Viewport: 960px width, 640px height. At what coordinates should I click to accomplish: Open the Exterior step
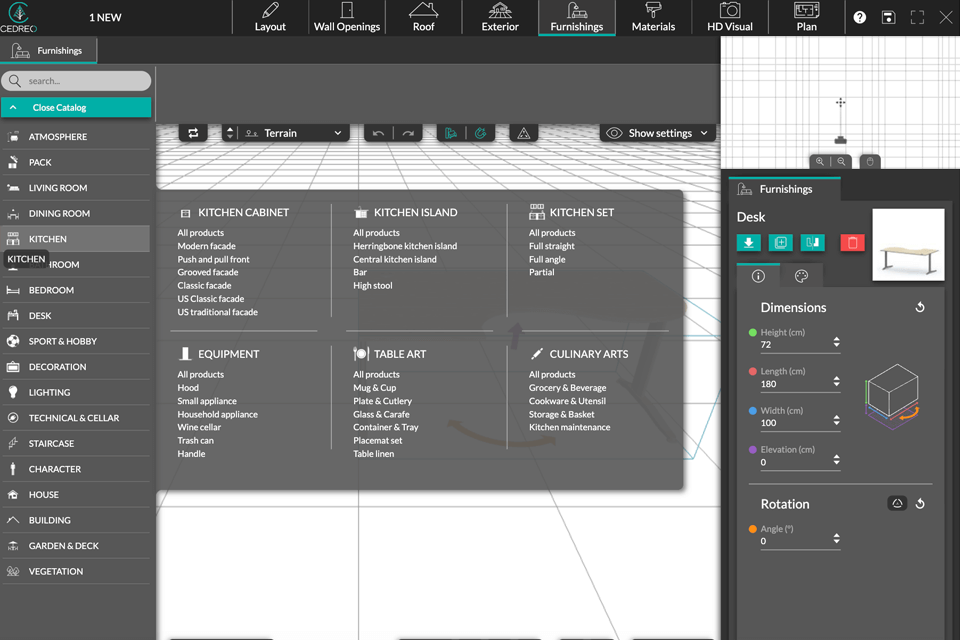coord(500,18)
